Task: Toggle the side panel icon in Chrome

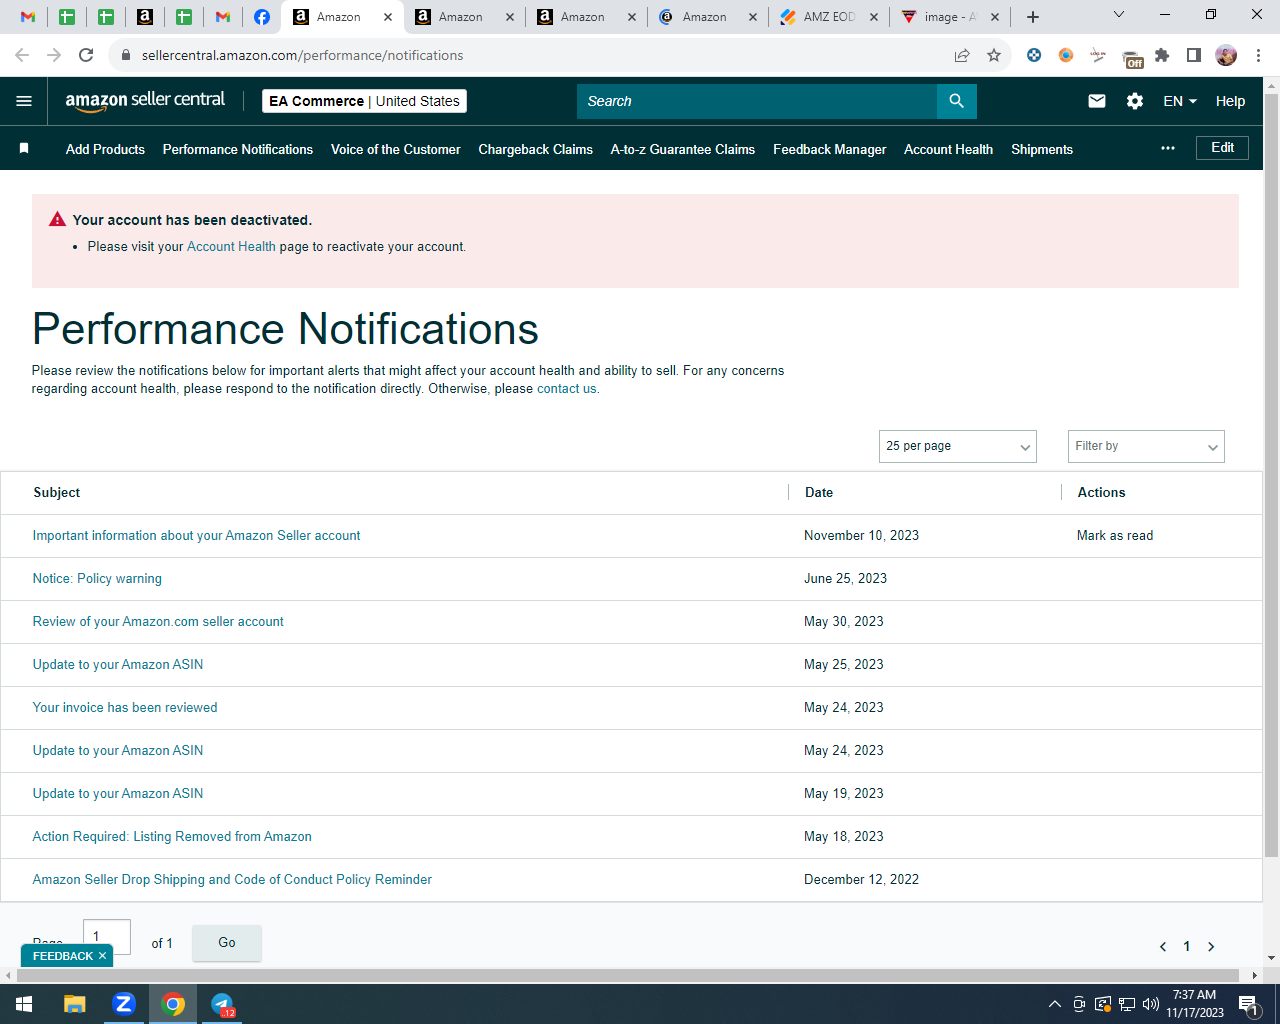Action: coord(1194,55)
